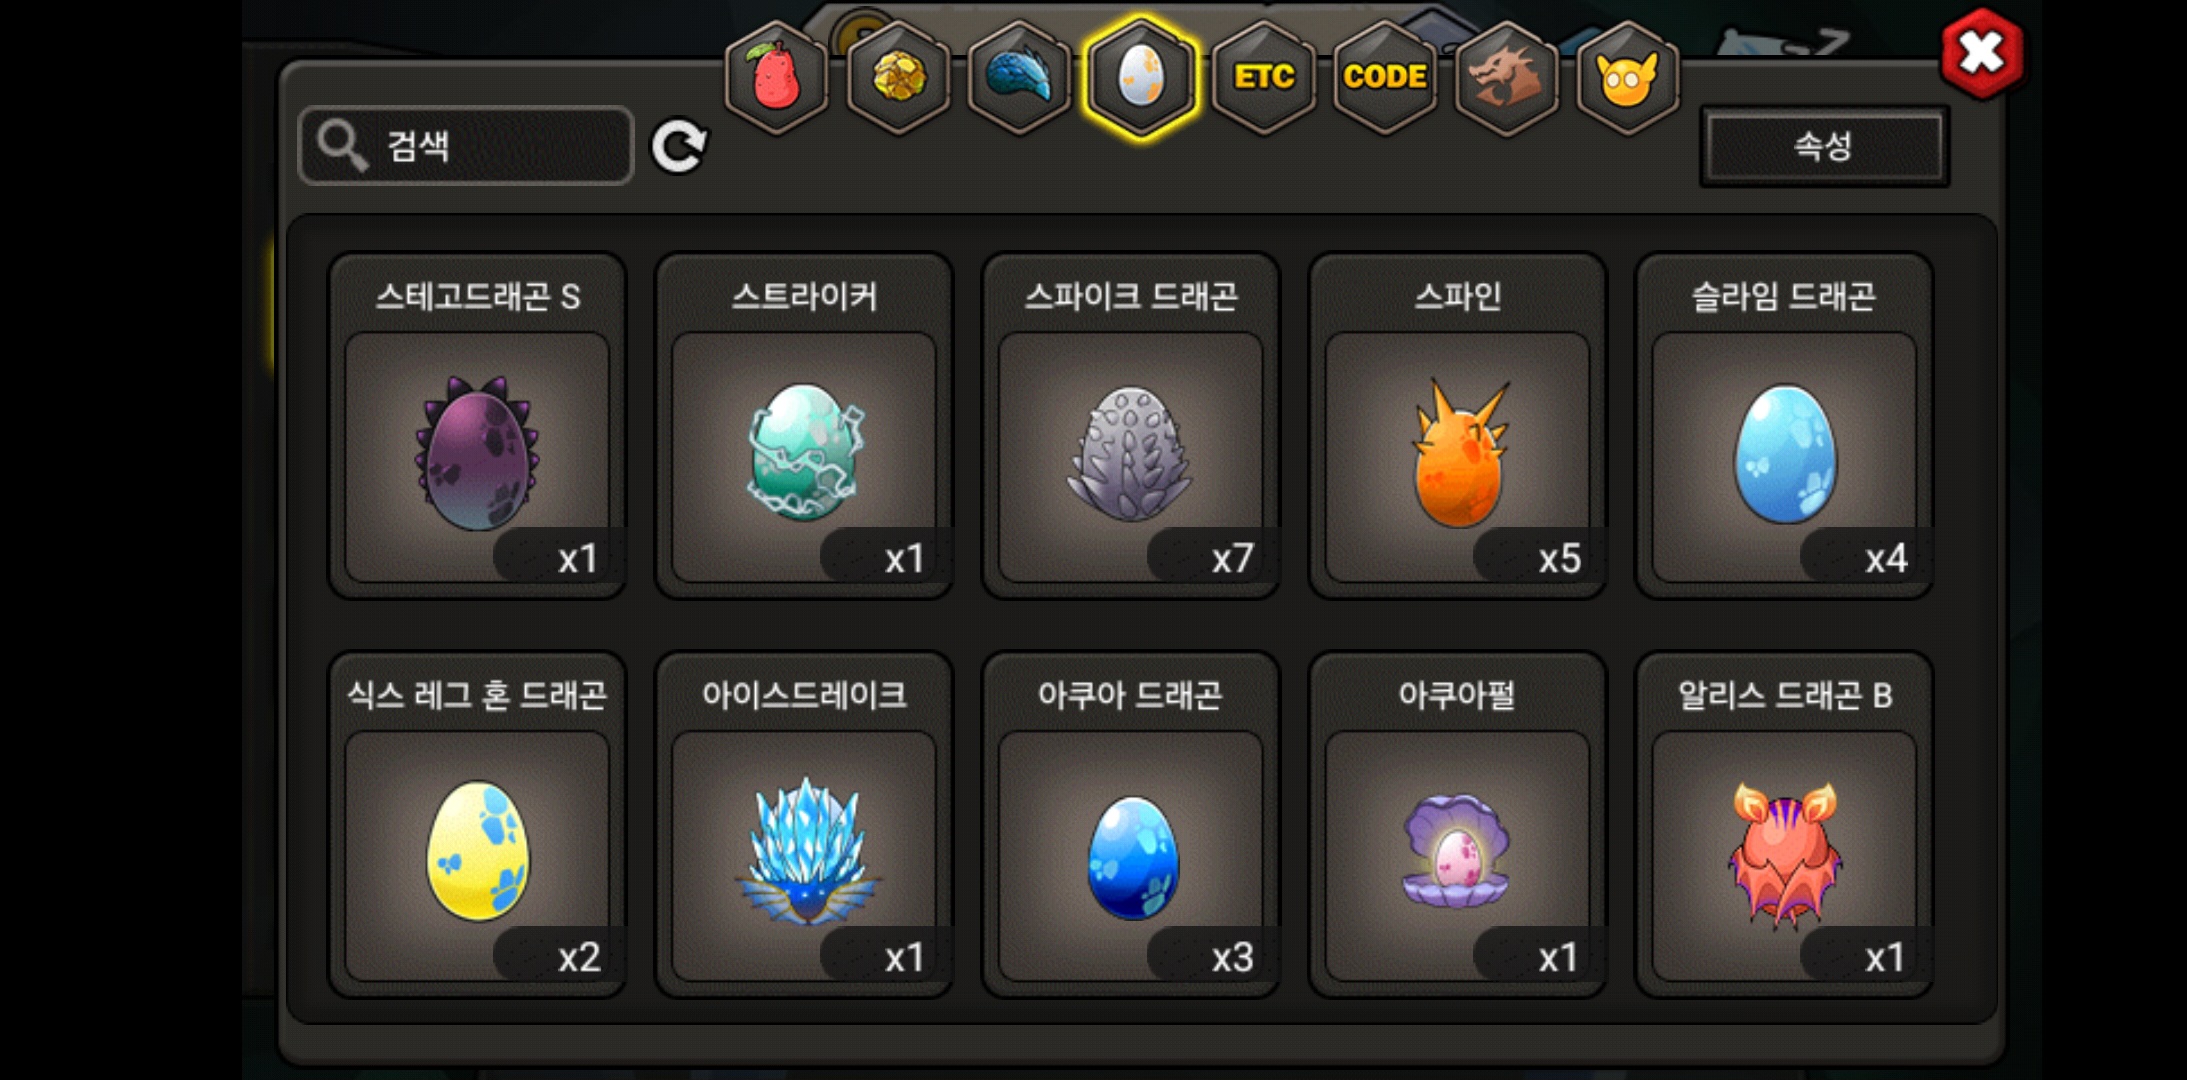Pick the 스트라이커 chained teal egg
Image resolution: width=2187 pixels, height=1080 pixels.
click(804, 426)
